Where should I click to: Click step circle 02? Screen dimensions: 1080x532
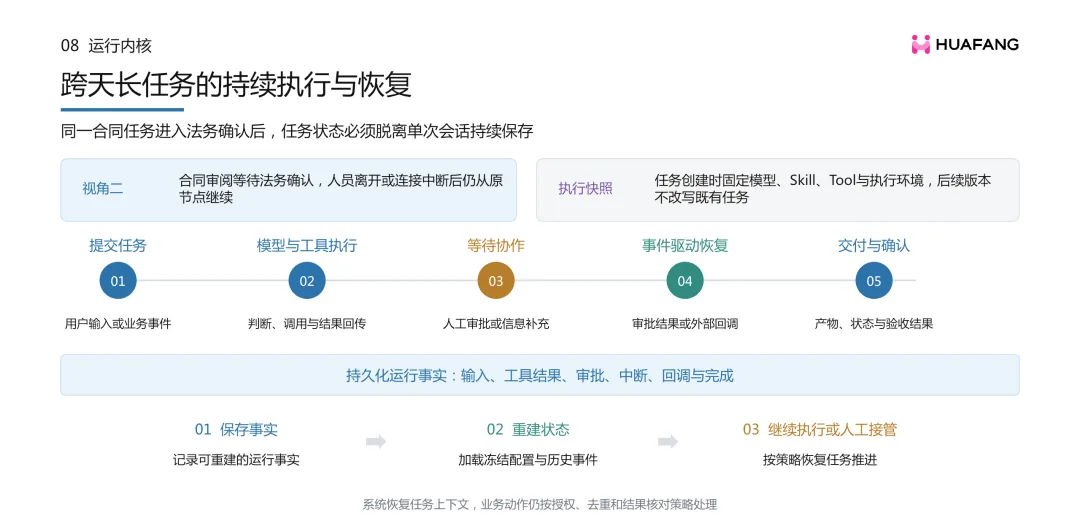[307, 281]
